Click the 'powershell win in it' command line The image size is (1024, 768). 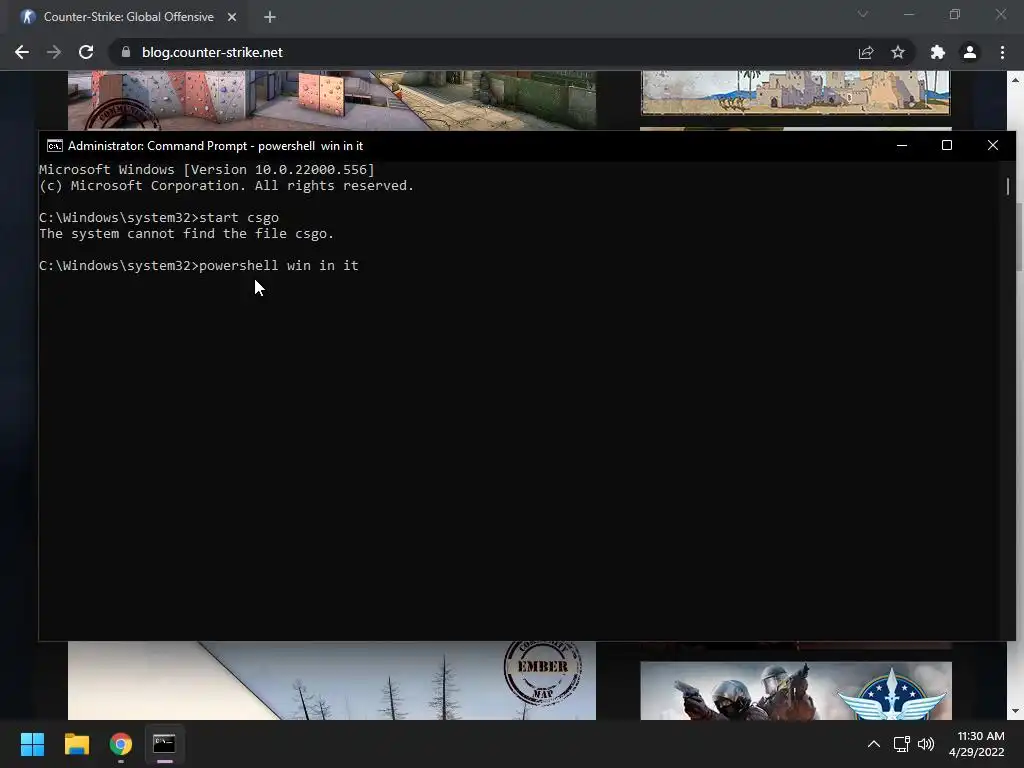199,266
